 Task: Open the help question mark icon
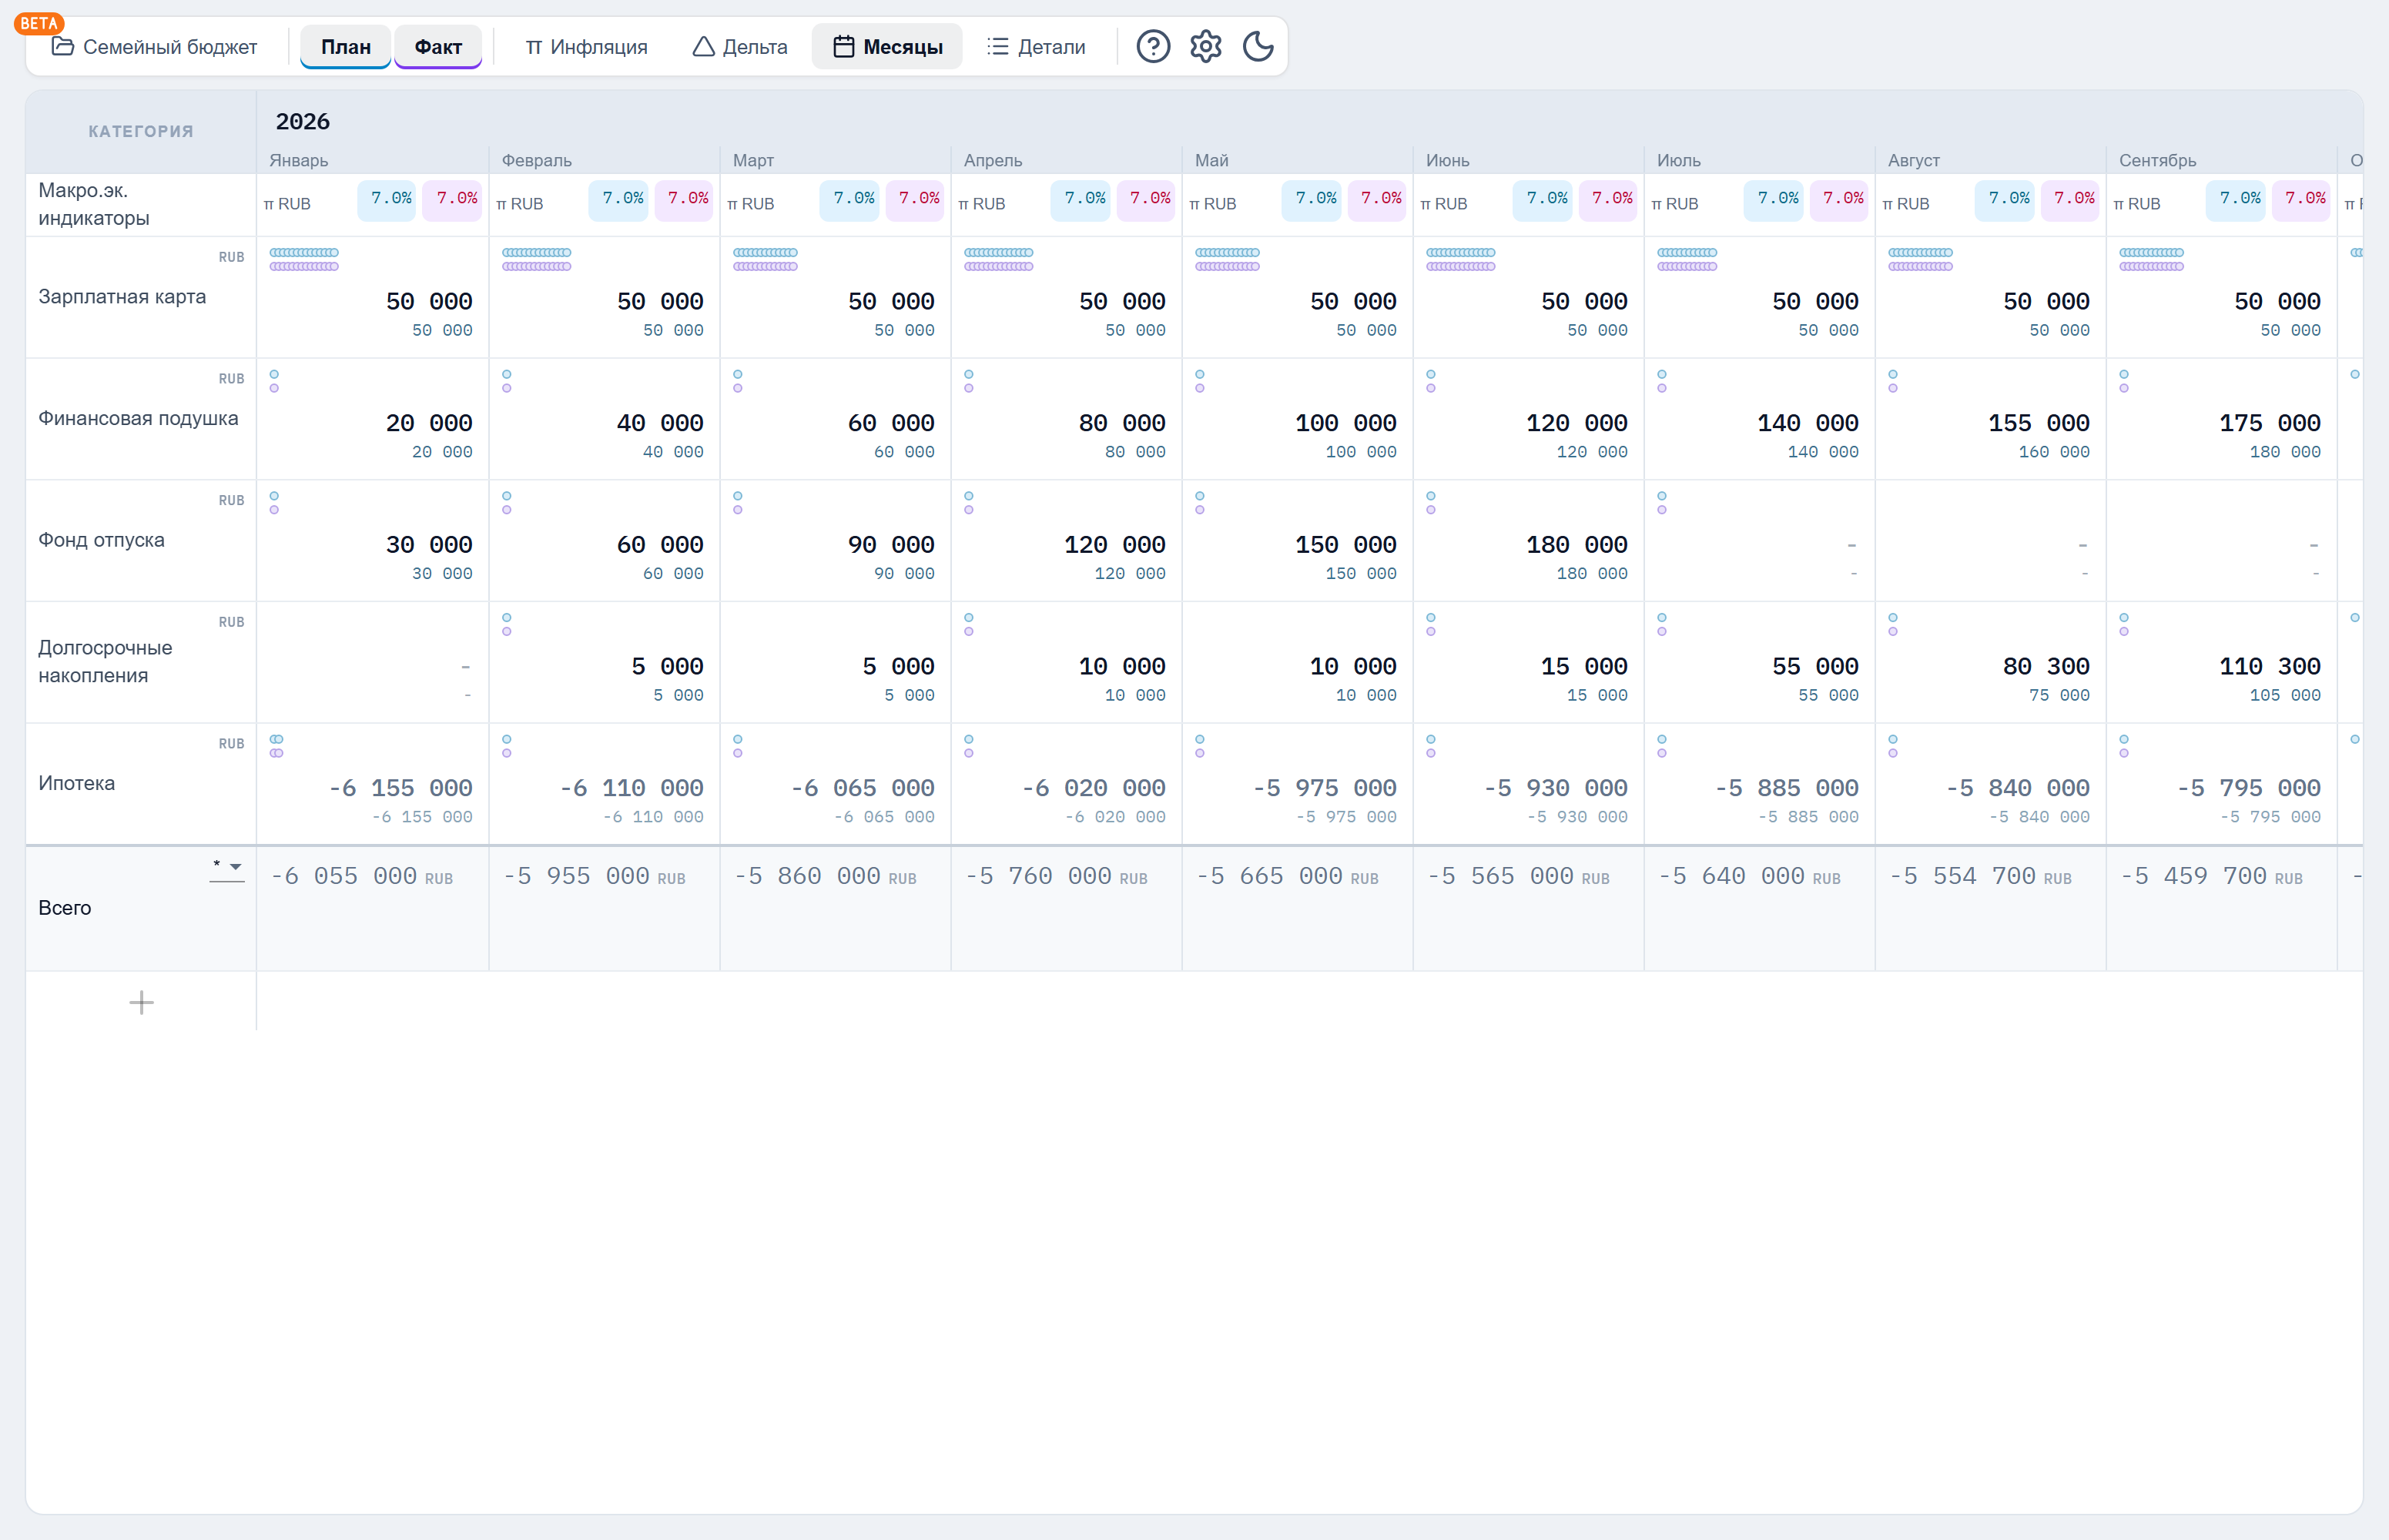click(x=1153, y=47)
